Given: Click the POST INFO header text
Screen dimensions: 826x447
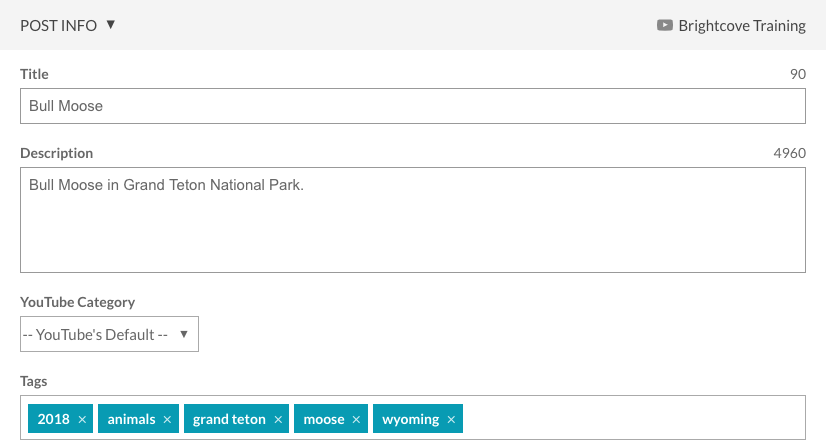Looking at the screenshot, I should click(x=58, y=26).
